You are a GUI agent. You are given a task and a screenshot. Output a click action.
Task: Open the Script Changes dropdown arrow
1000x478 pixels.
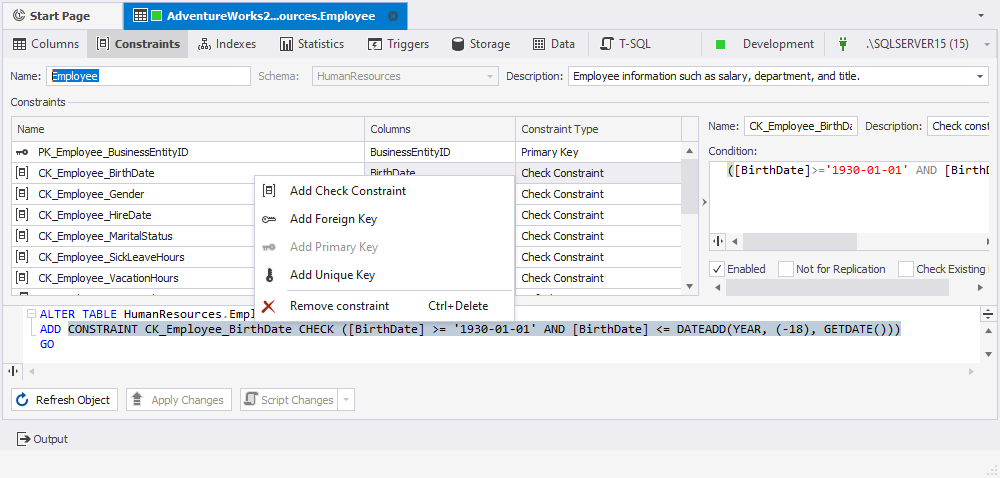[x=346, y=400]
